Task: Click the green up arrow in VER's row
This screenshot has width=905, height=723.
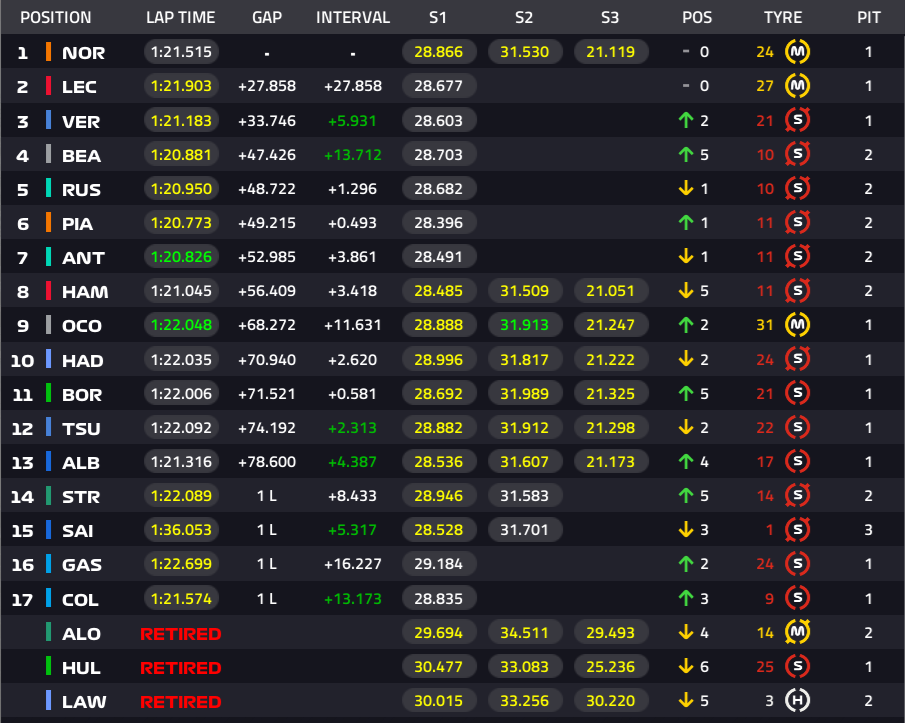Action: tap(686, 120)
